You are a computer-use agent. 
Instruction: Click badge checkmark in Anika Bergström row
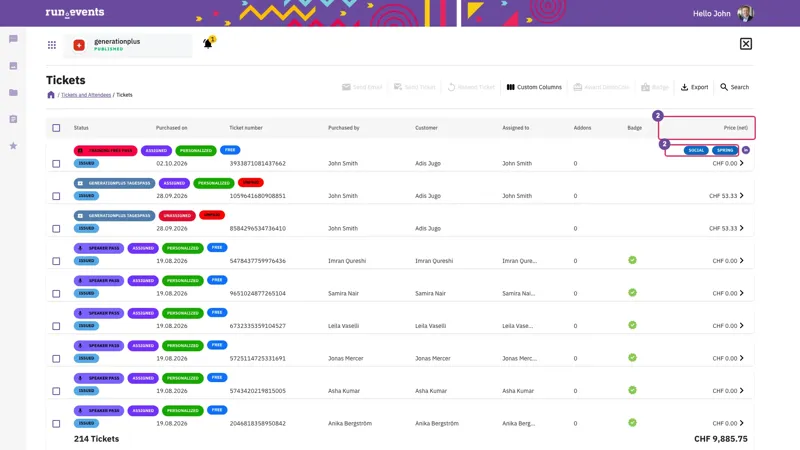click(x=632, y=422)
